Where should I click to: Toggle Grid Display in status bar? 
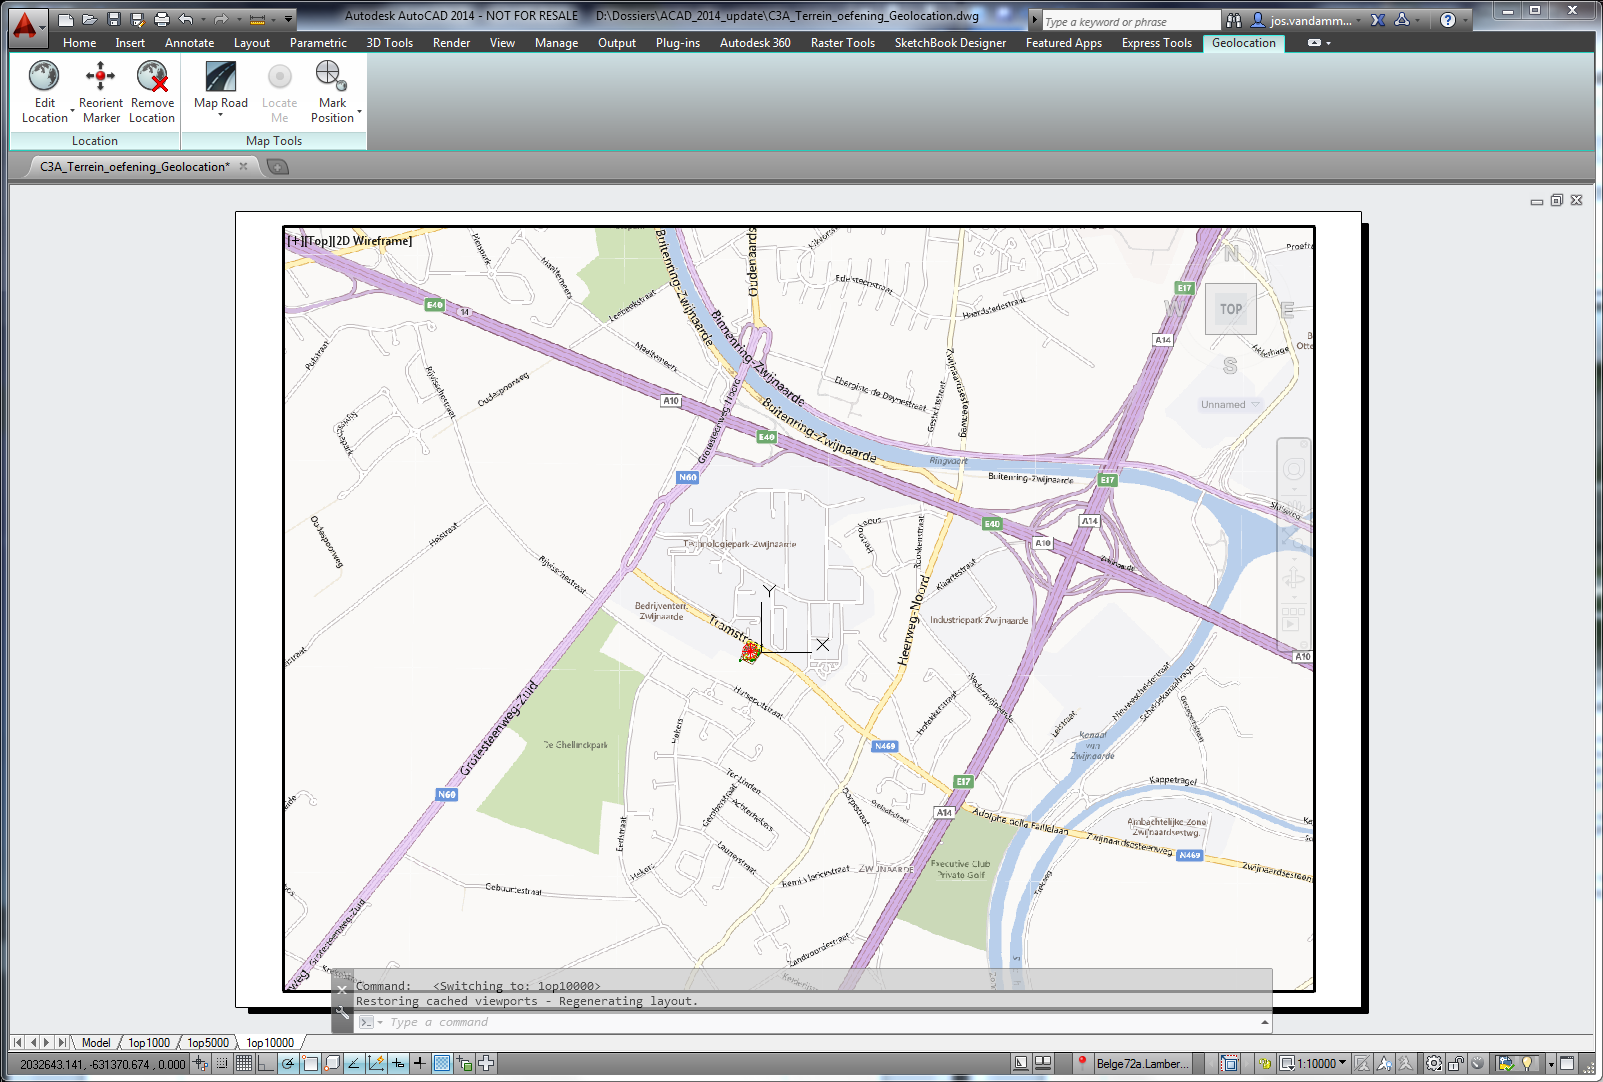tap(244, 1063)
